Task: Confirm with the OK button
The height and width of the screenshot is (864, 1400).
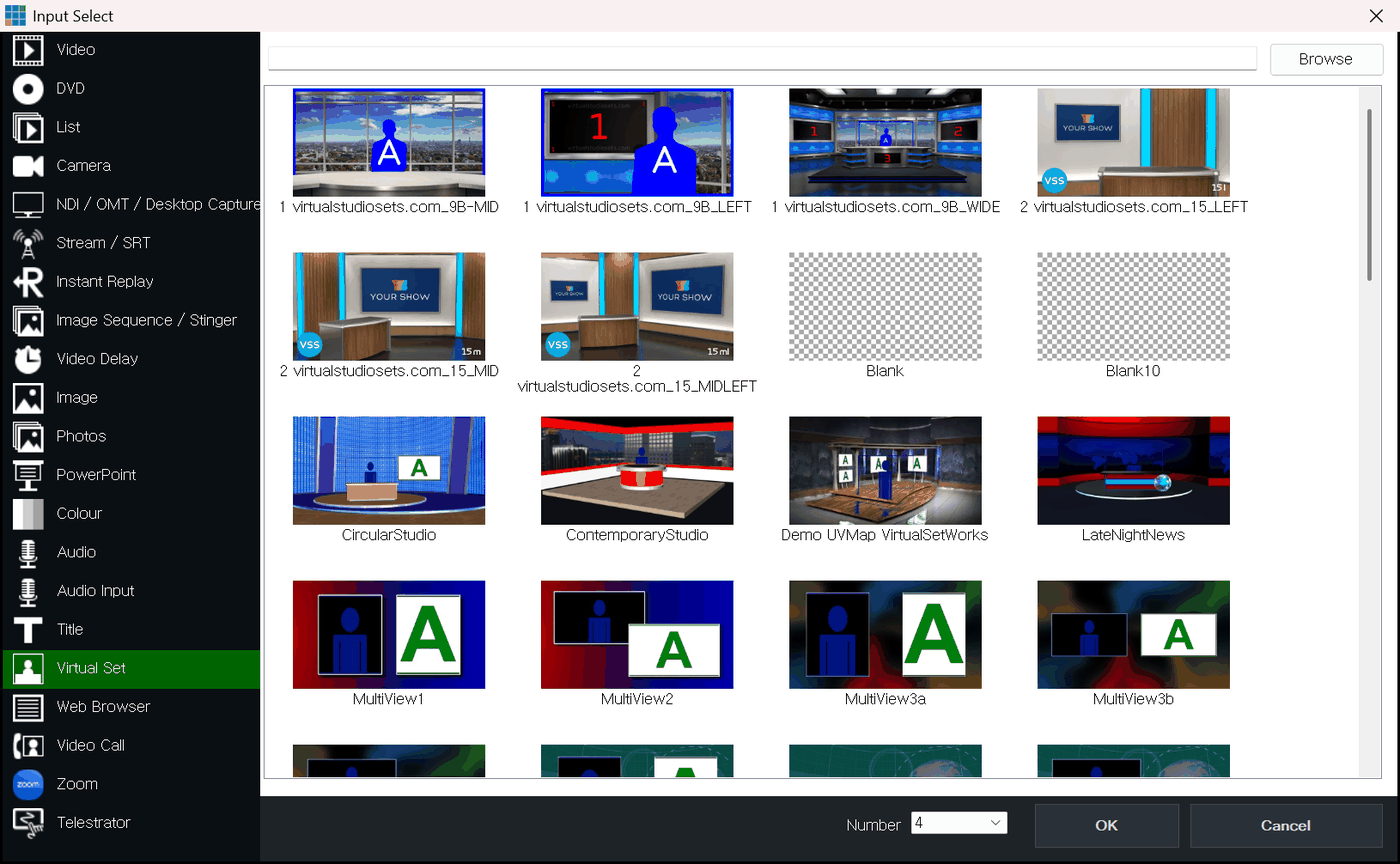Action: pyautogui.click(x=1106, y=825)
